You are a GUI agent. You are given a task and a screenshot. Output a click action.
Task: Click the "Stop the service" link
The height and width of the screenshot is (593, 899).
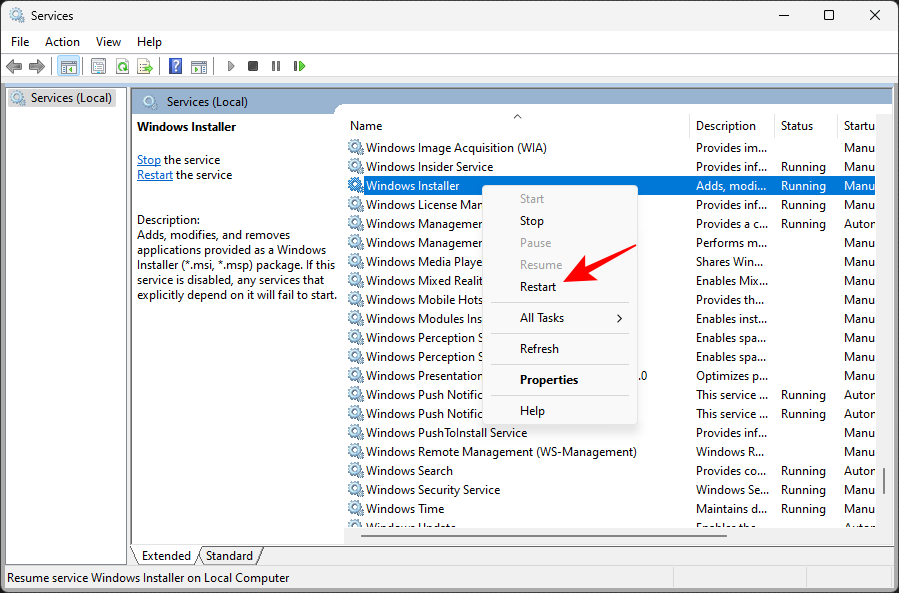point(148,159)
